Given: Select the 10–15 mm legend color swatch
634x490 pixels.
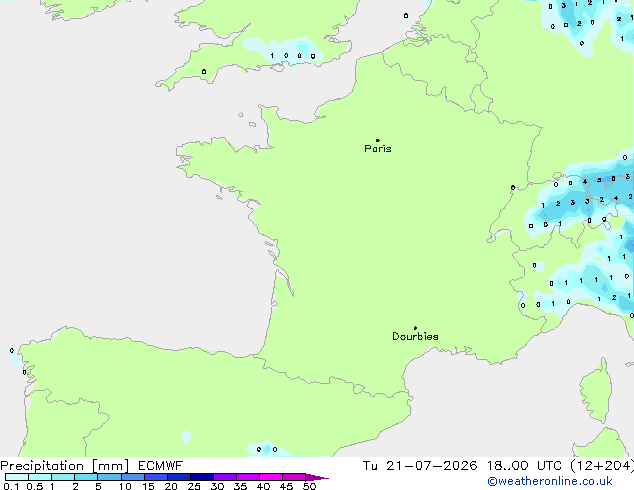Looking at the screenshot, I should 133,477.
